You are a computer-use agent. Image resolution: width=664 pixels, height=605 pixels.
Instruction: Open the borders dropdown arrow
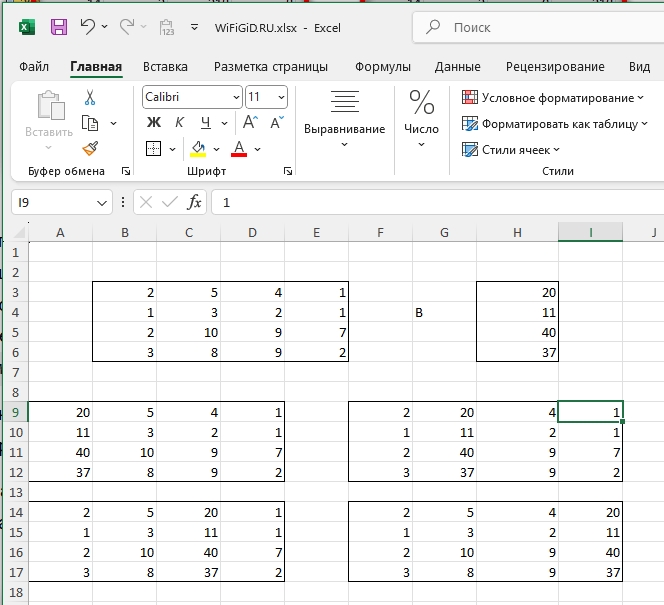point(172,149)
